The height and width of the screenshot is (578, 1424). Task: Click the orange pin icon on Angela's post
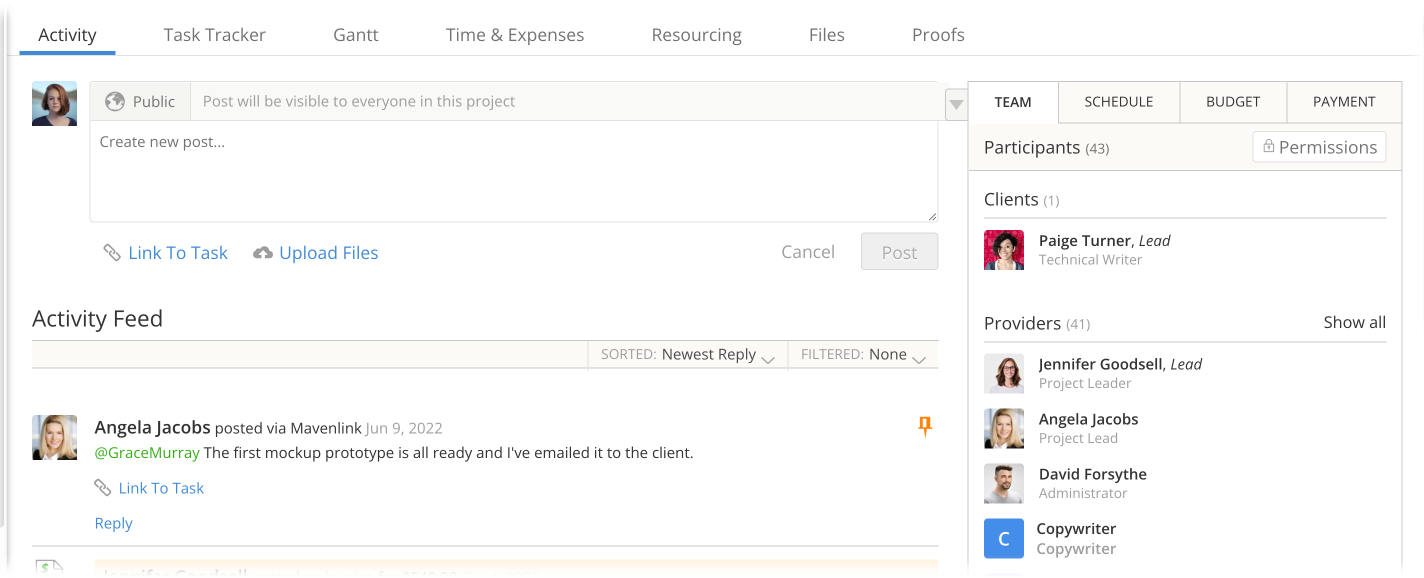coord(925,427)
